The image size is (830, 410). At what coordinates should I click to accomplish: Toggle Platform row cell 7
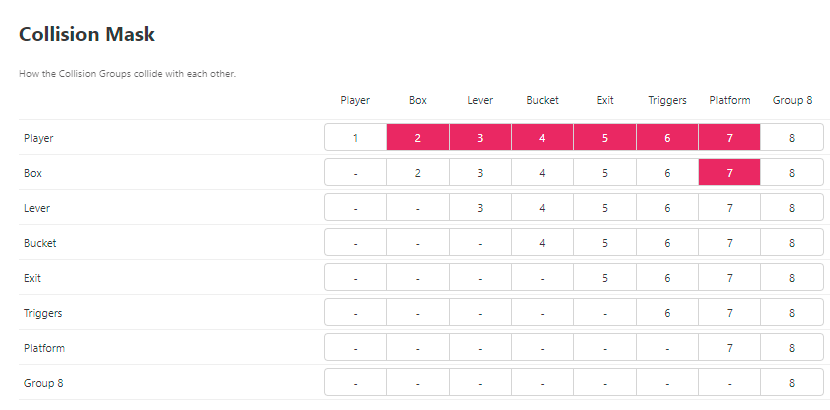click(x=730, y=348)
